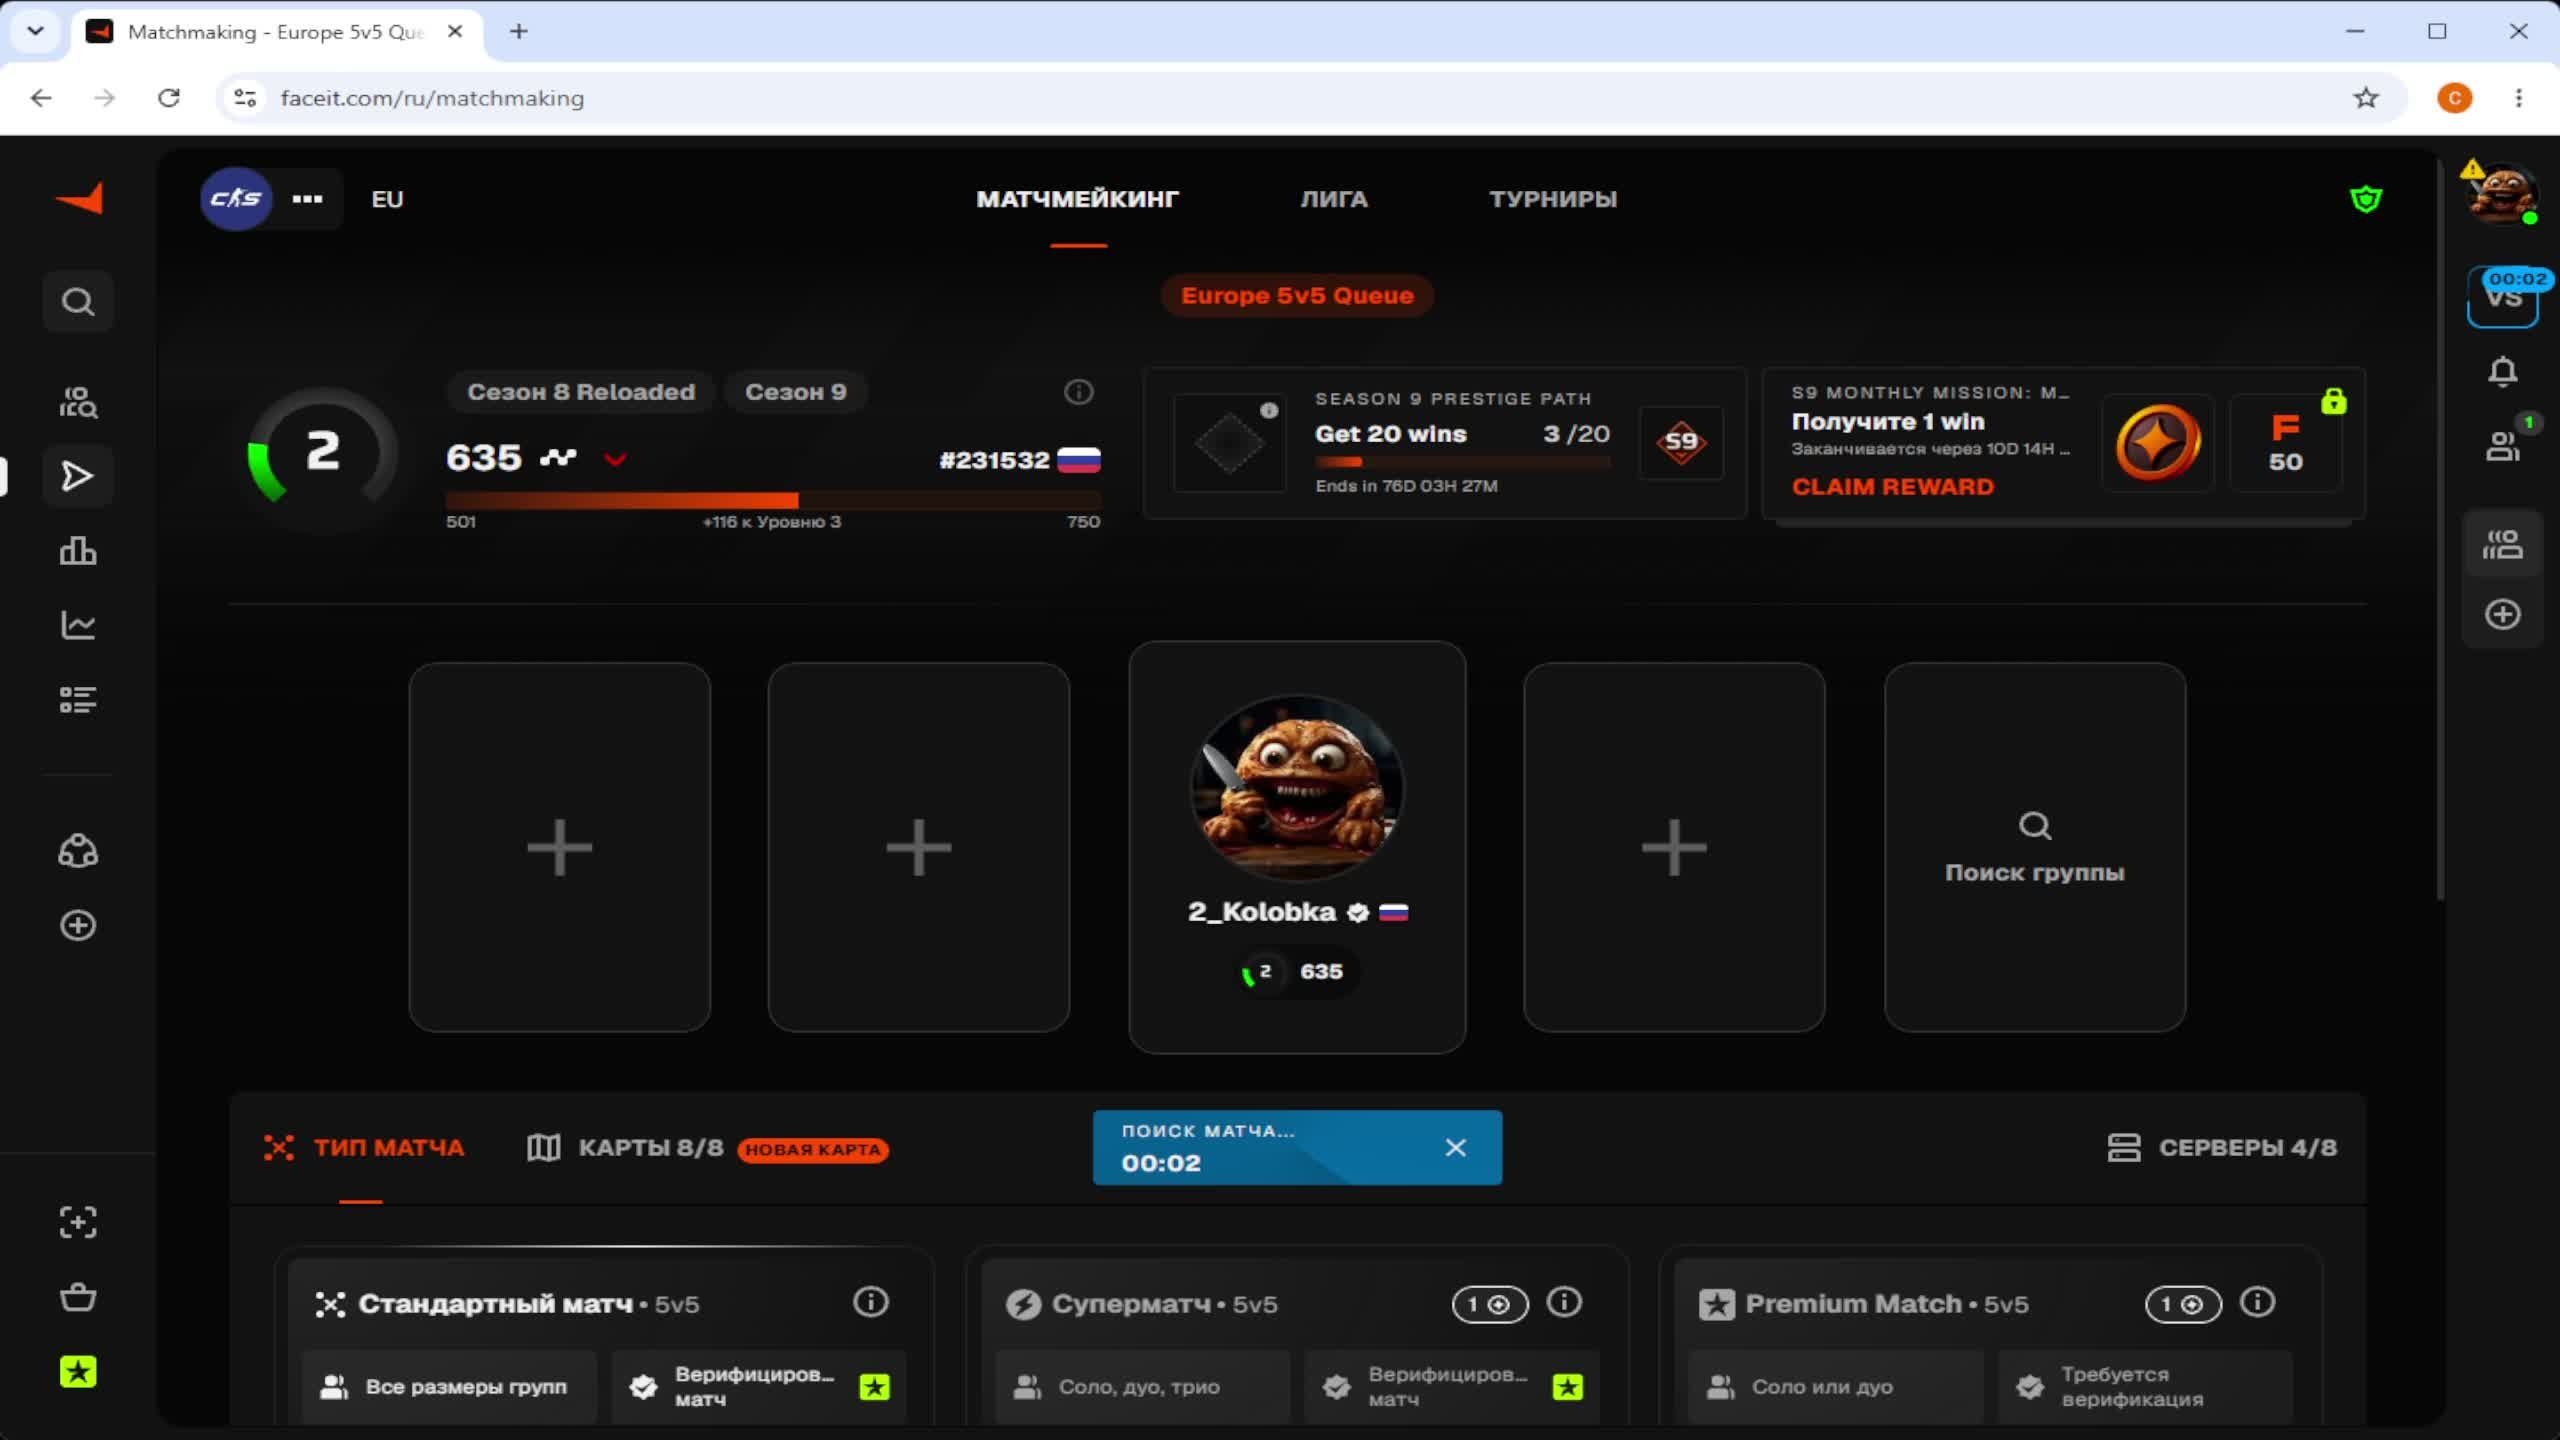Show info for Premium Match
Screen dimensions: 2560x1440
(x=2258, y=1302)
